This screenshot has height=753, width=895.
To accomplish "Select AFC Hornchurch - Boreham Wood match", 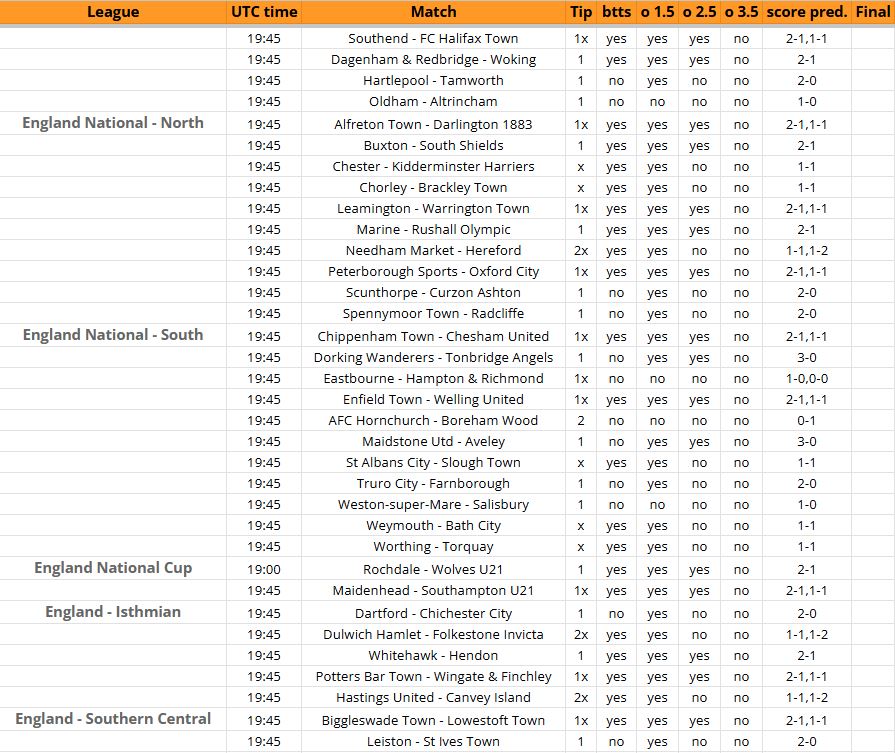I will pos(433,421).
